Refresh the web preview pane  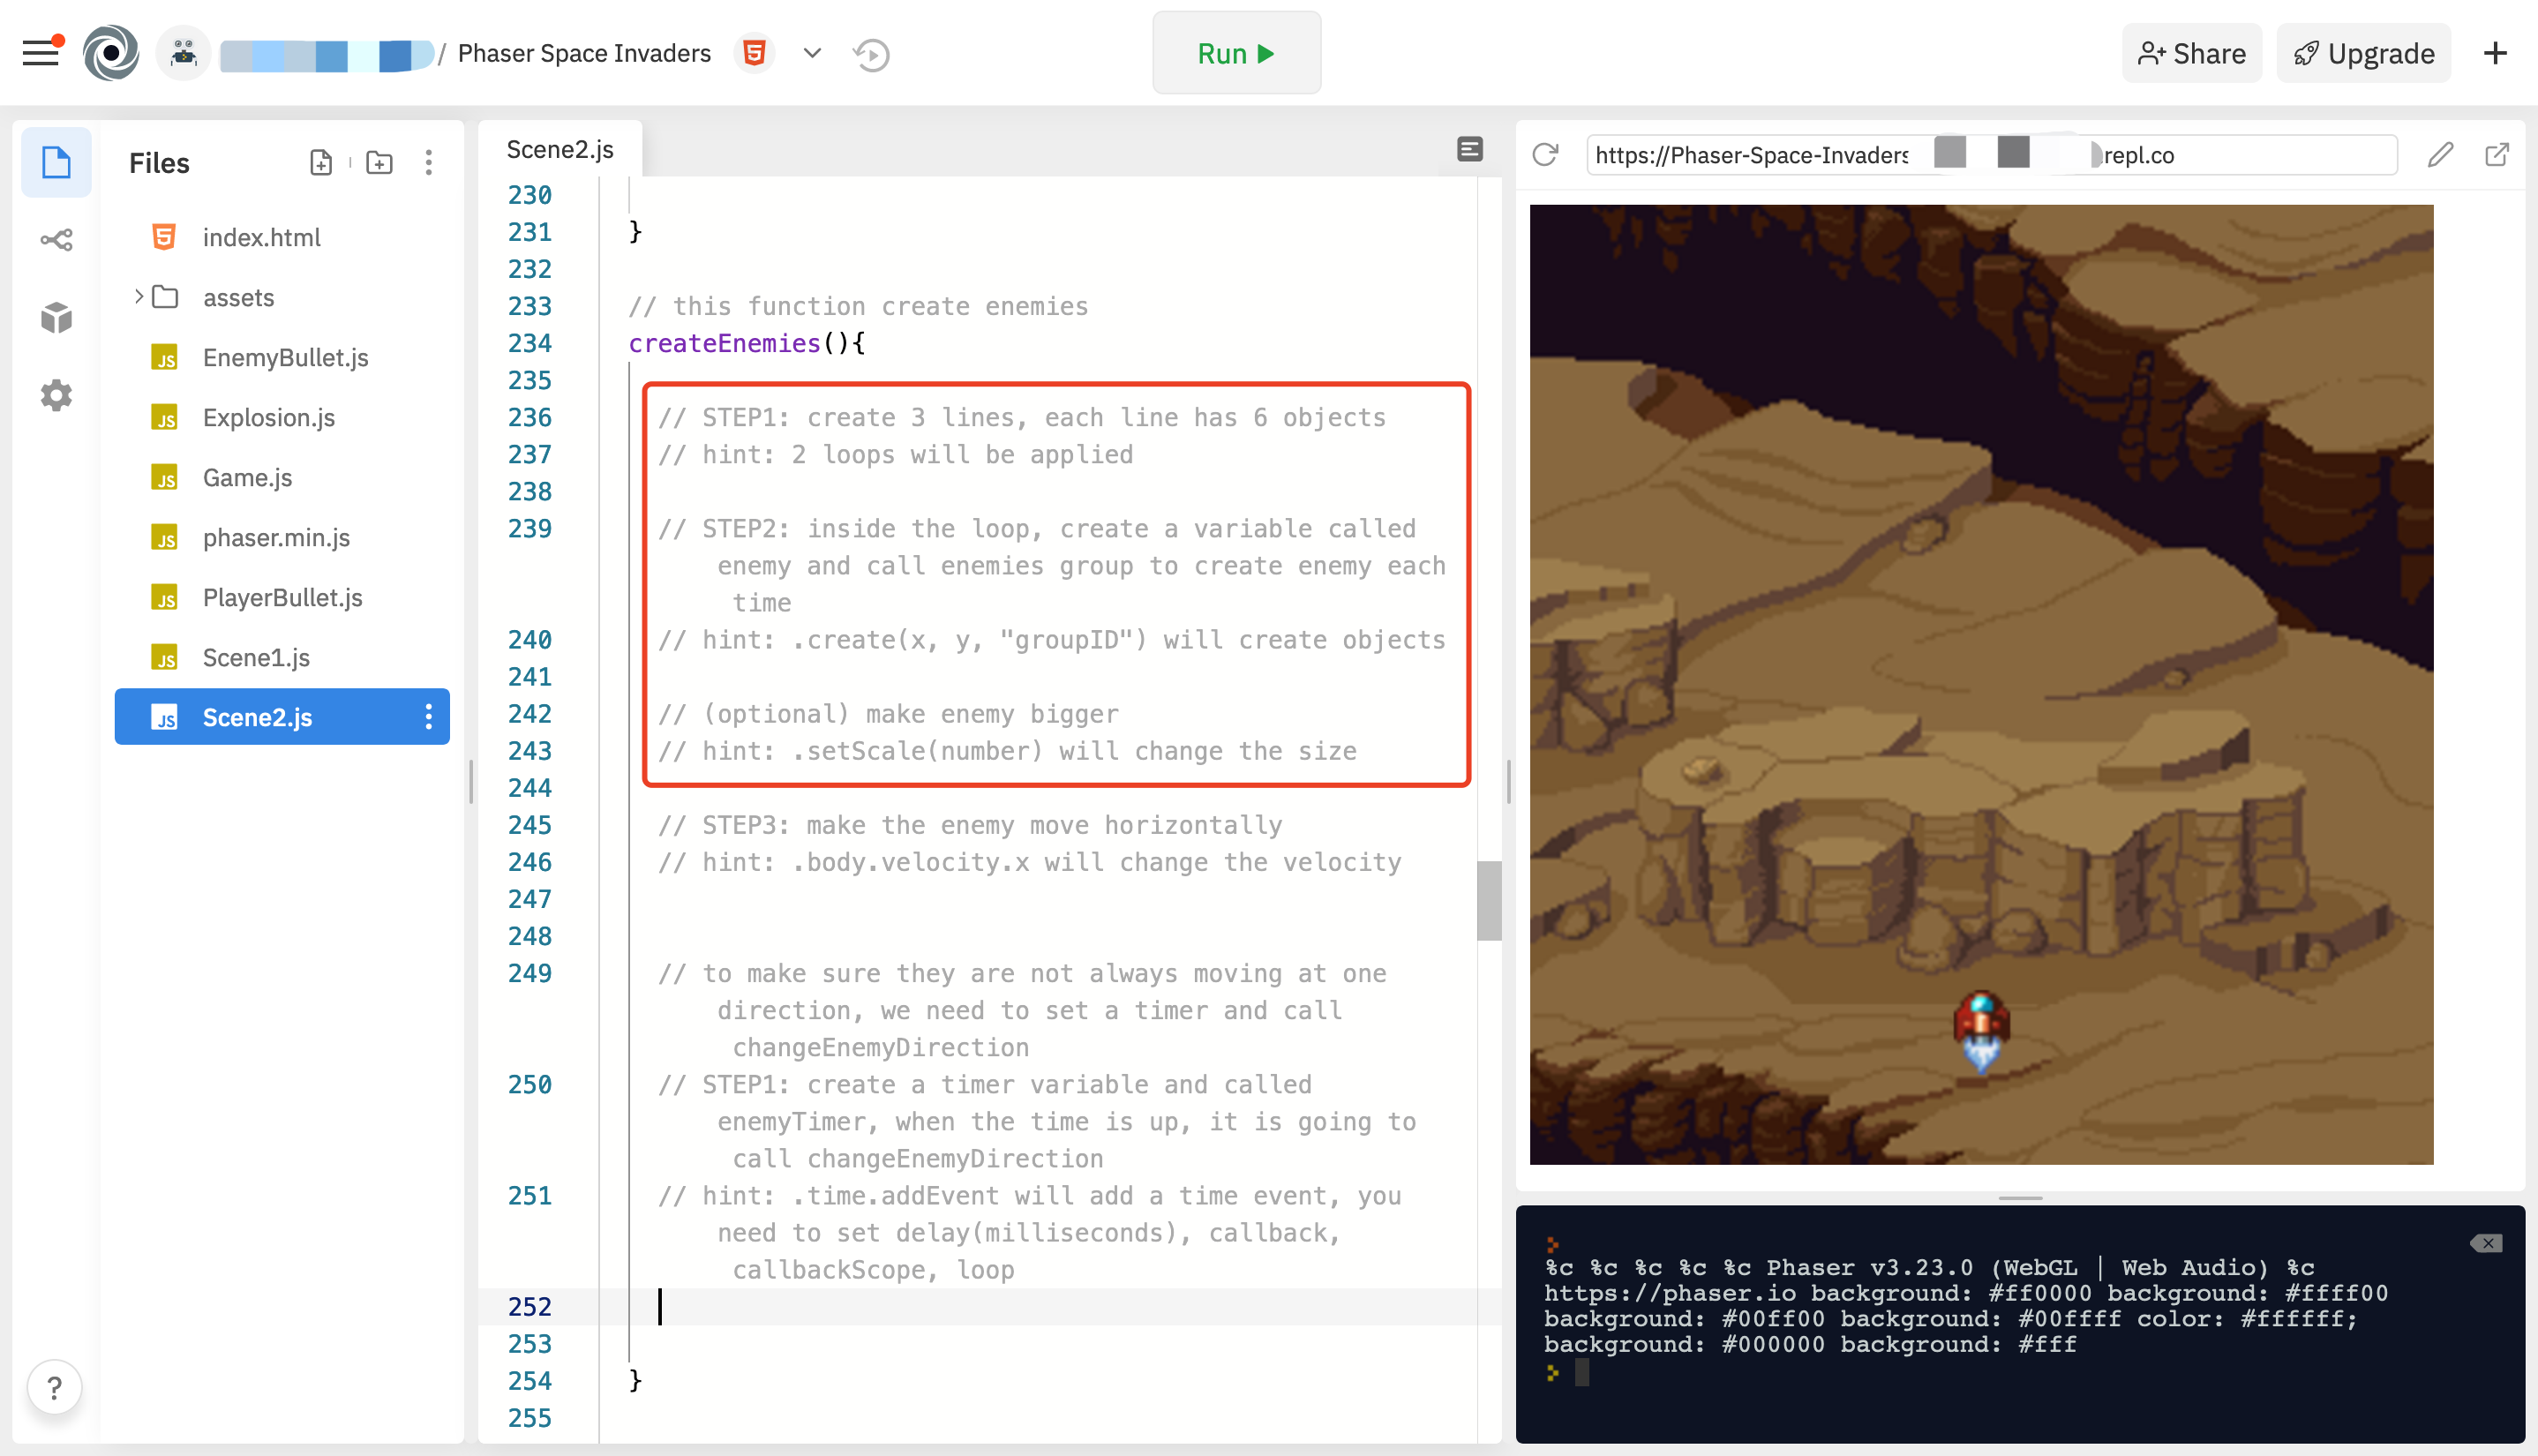(1545, 154)
